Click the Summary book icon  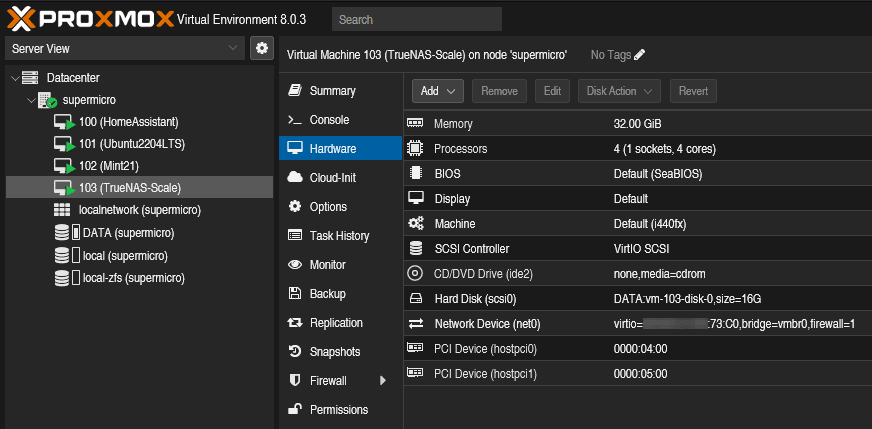pos(295,91)
